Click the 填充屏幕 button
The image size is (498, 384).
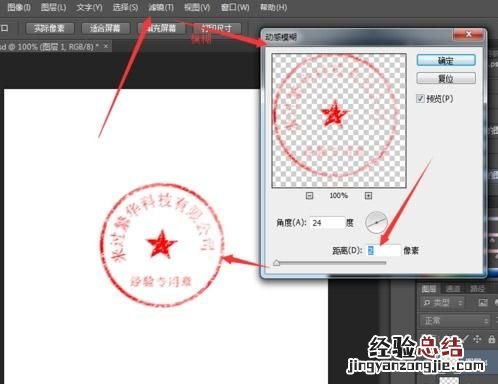[x=162, y=28]
